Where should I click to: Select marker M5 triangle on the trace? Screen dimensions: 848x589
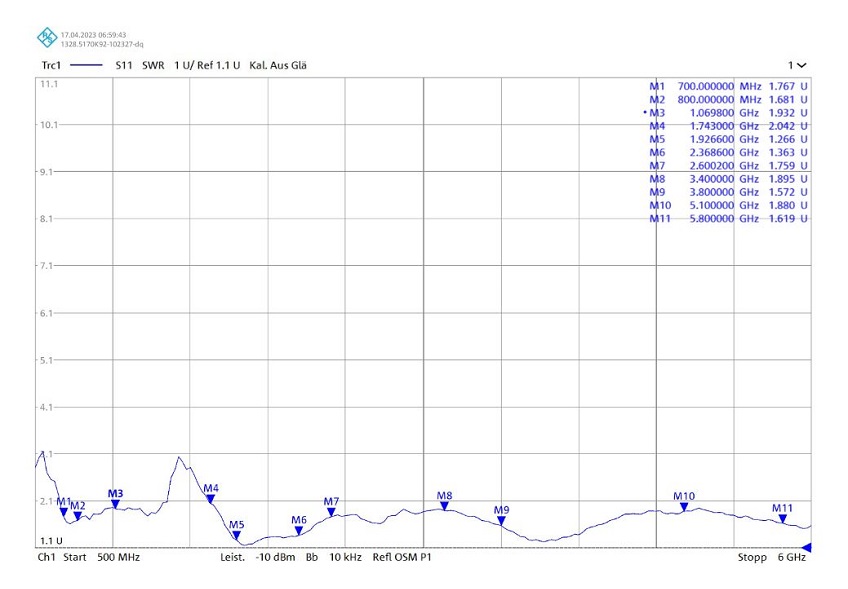point(236,536)
